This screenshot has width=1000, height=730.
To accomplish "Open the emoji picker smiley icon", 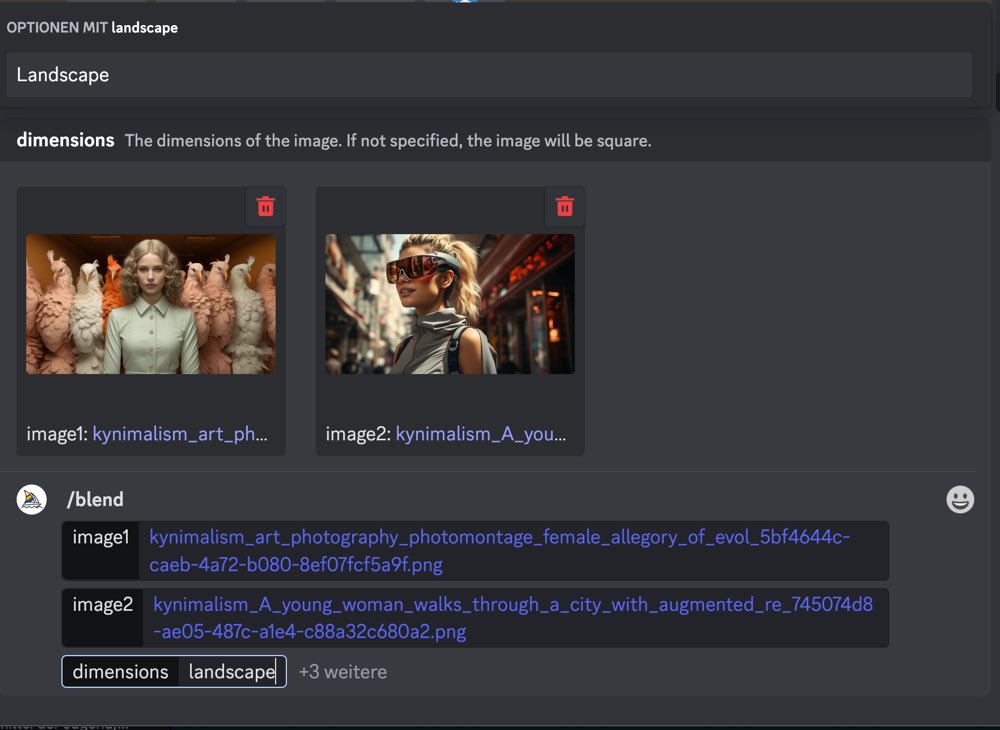I will [x=960, y=500].
